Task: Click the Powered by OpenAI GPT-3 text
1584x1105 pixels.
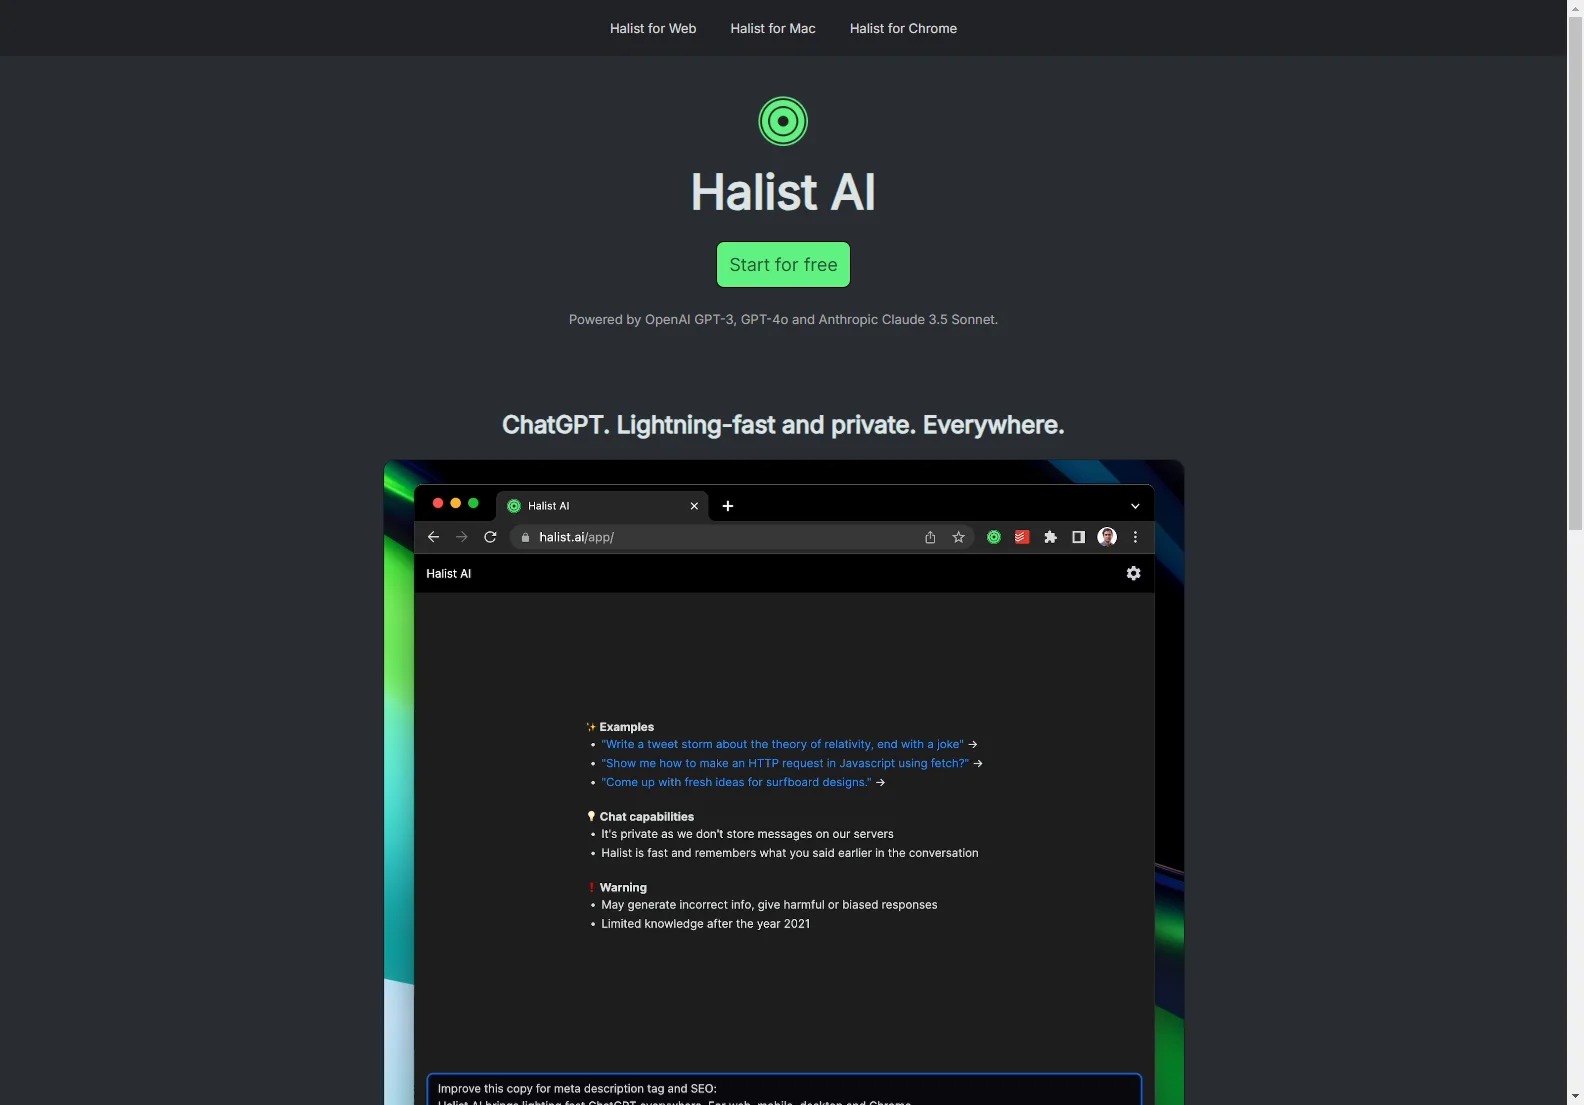Action: [783, 320]
